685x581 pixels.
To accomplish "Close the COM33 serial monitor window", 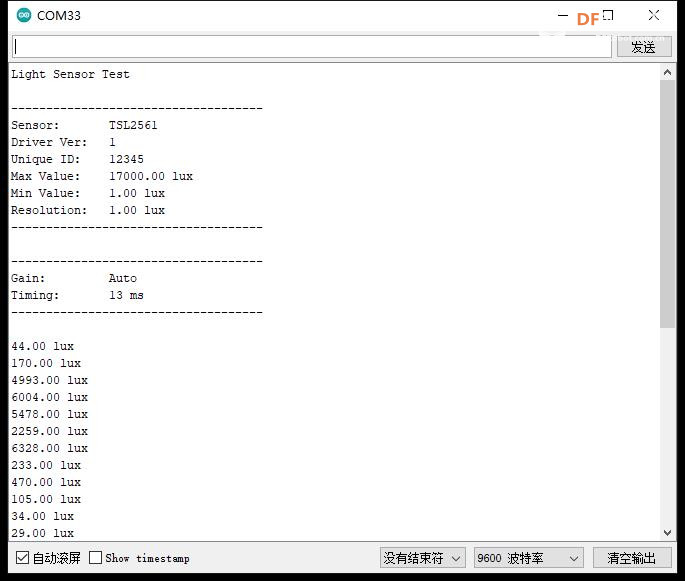I will pyautogui.click(x=654, y=15).
